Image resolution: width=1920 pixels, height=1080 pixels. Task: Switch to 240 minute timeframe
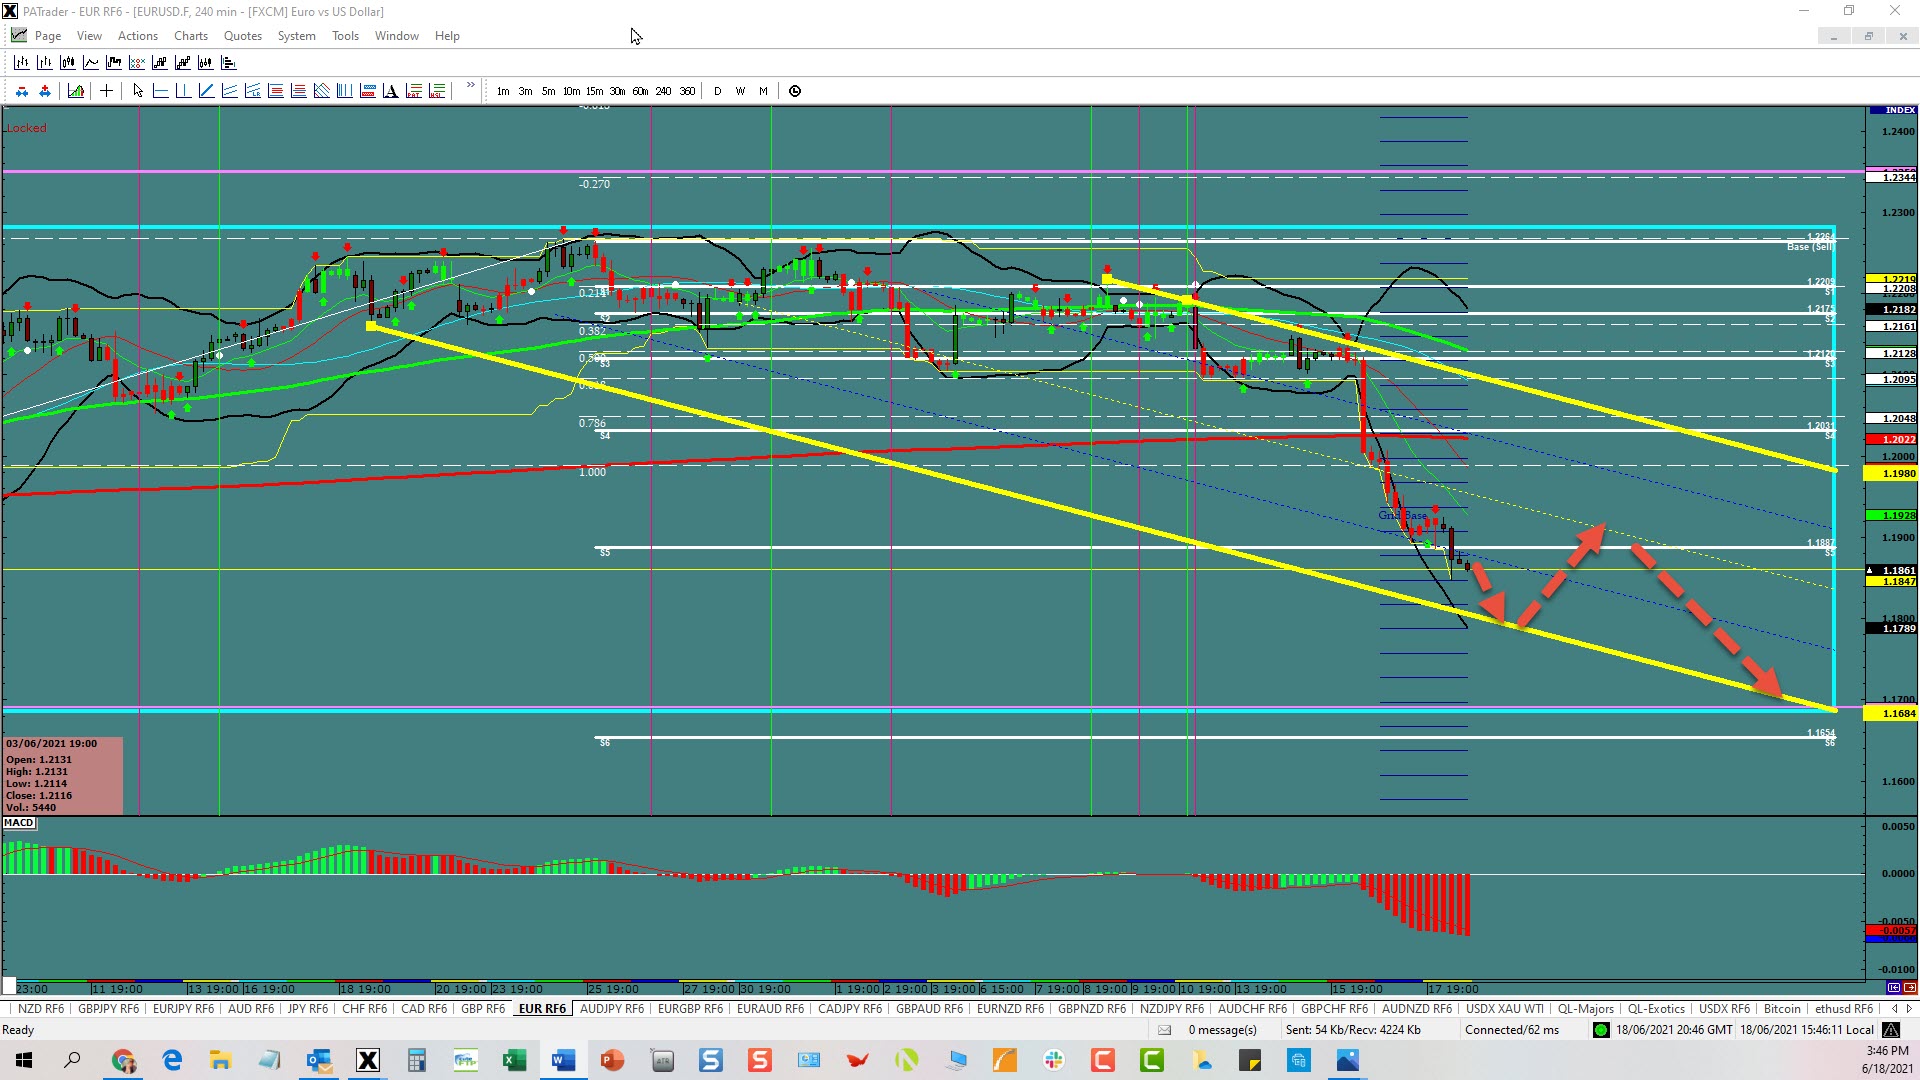coord(663,91)
